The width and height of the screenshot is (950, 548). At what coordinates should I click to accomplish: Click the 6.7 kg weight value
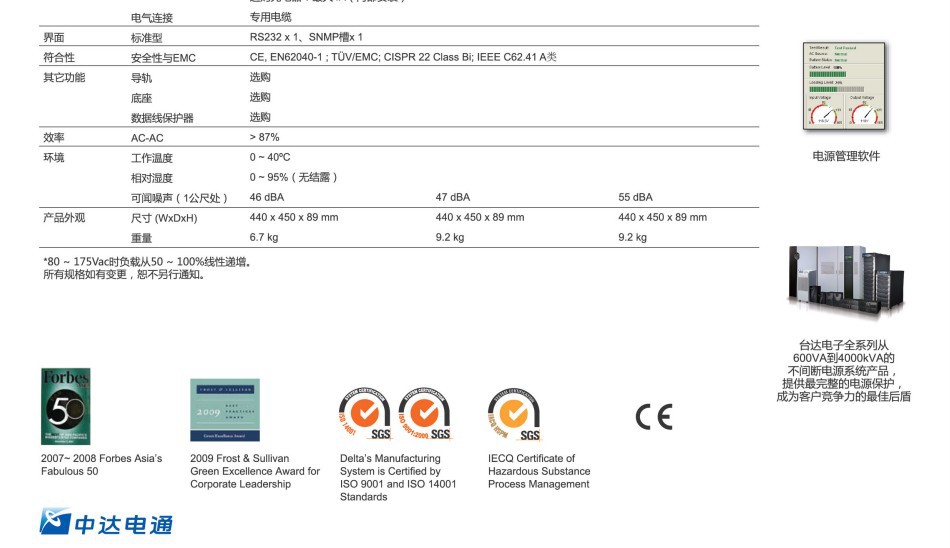(264, 237)
